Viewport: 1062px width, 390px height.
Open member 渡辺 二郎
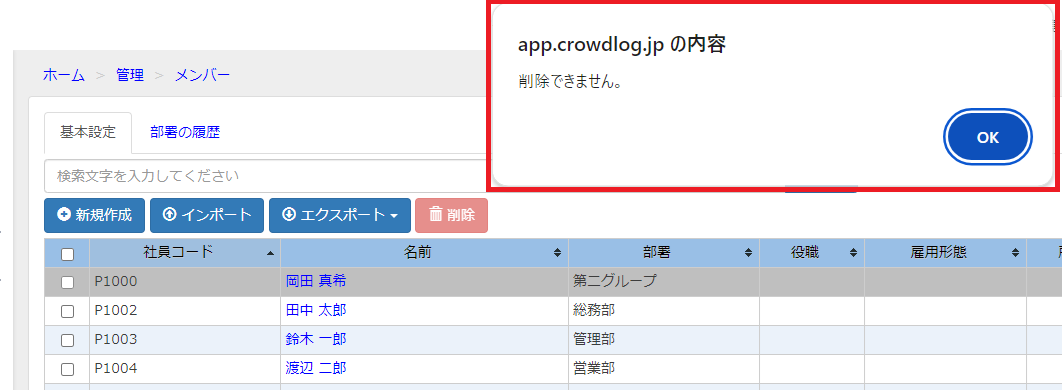pyautogui.click(x=316, y=368)
